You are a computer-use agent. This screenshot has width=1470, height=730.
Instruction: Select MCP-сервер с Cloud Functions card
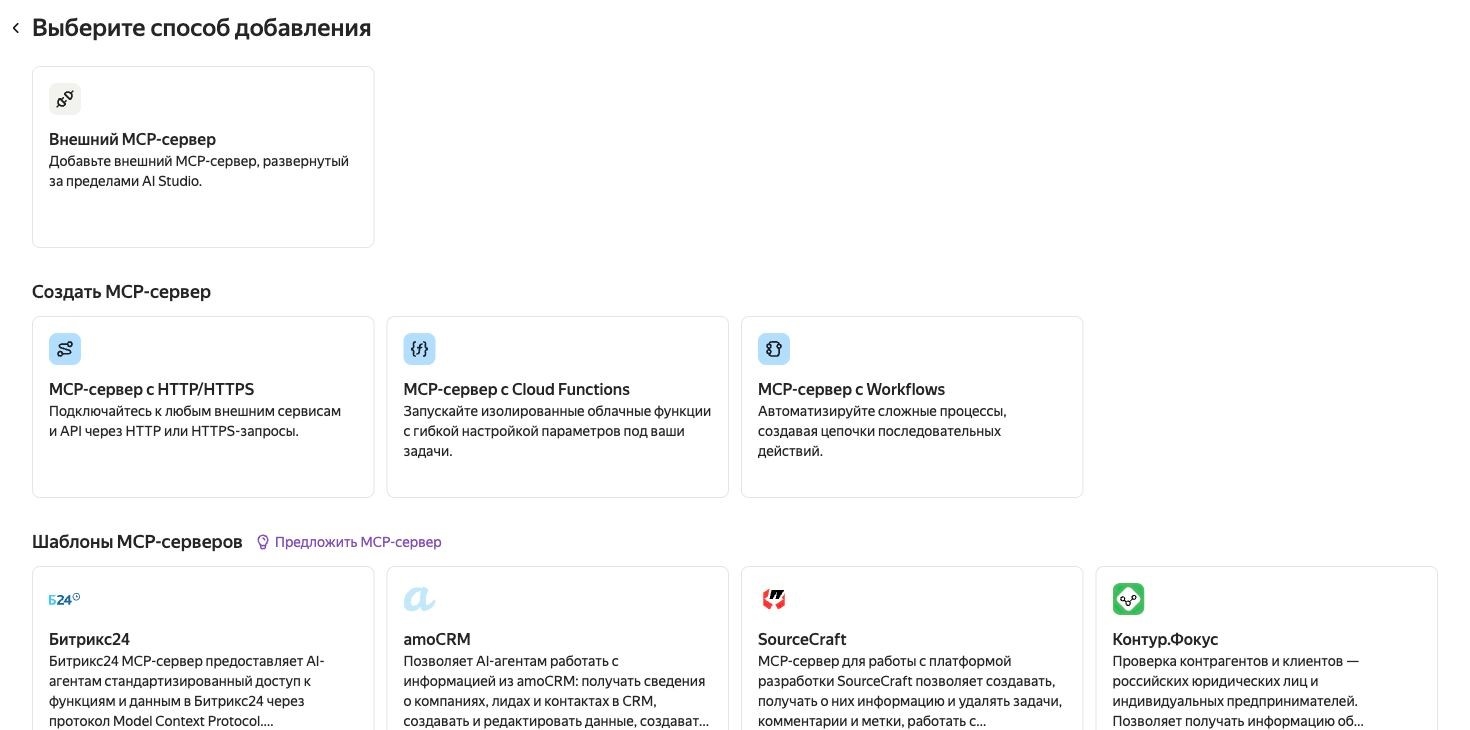pyautogui.click(x=558, y=407)
